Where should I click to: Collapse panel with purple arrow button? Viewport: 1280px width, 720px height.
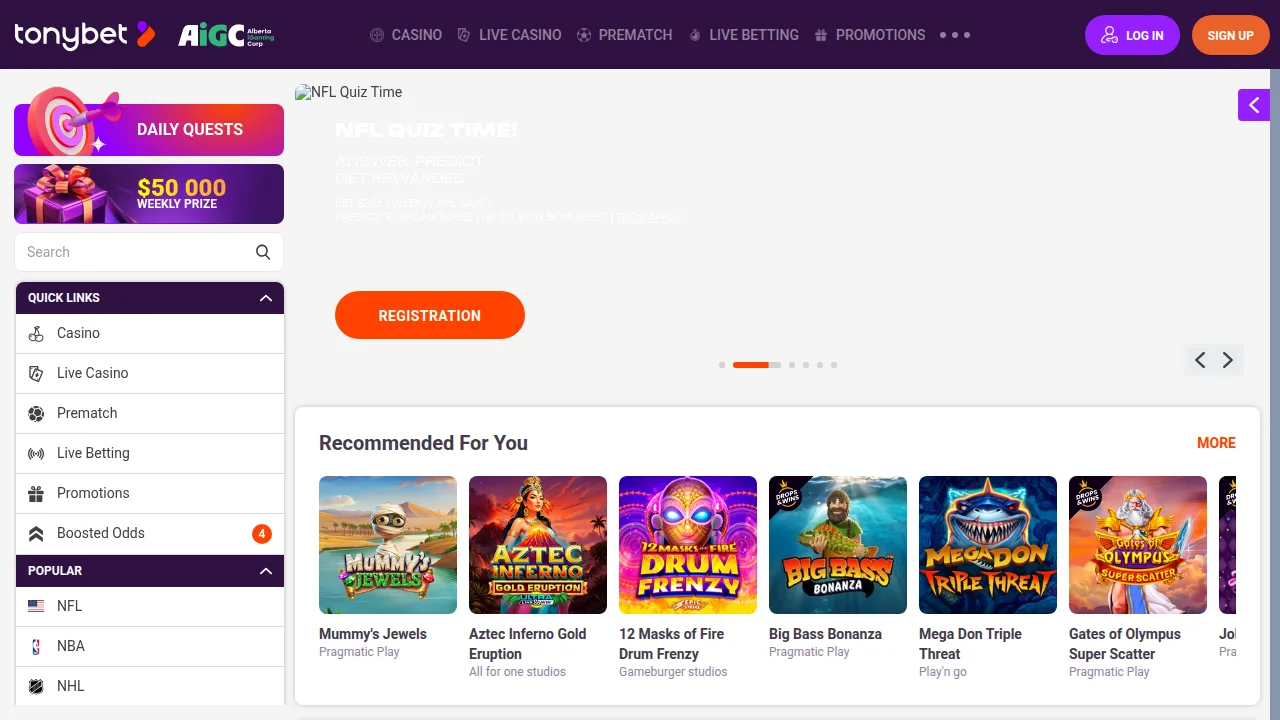click(1254, 105)
